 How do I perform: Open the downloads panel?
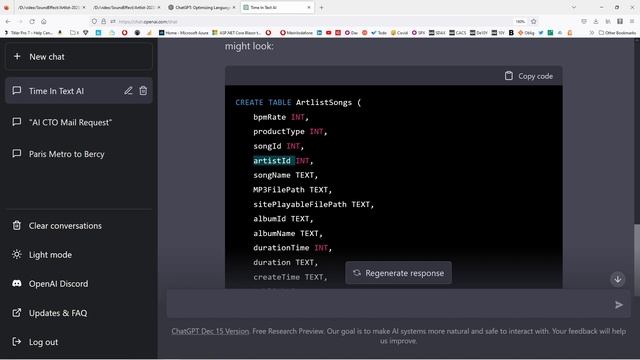point(596,21)
